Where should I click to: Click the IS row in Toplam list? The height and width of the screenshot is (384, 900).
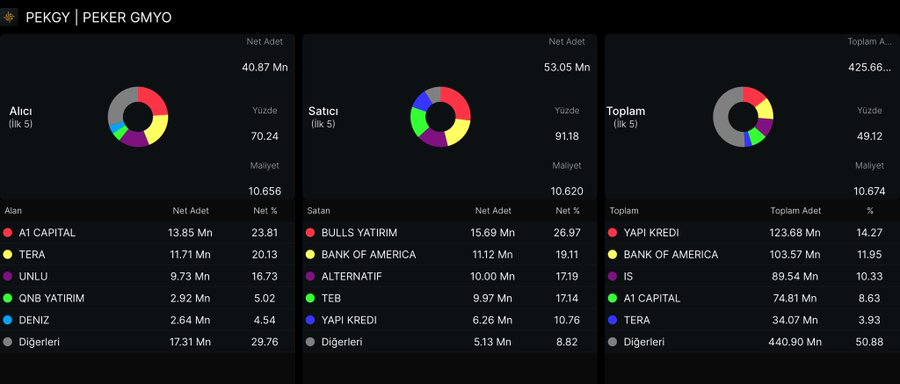tap(752, 277)
